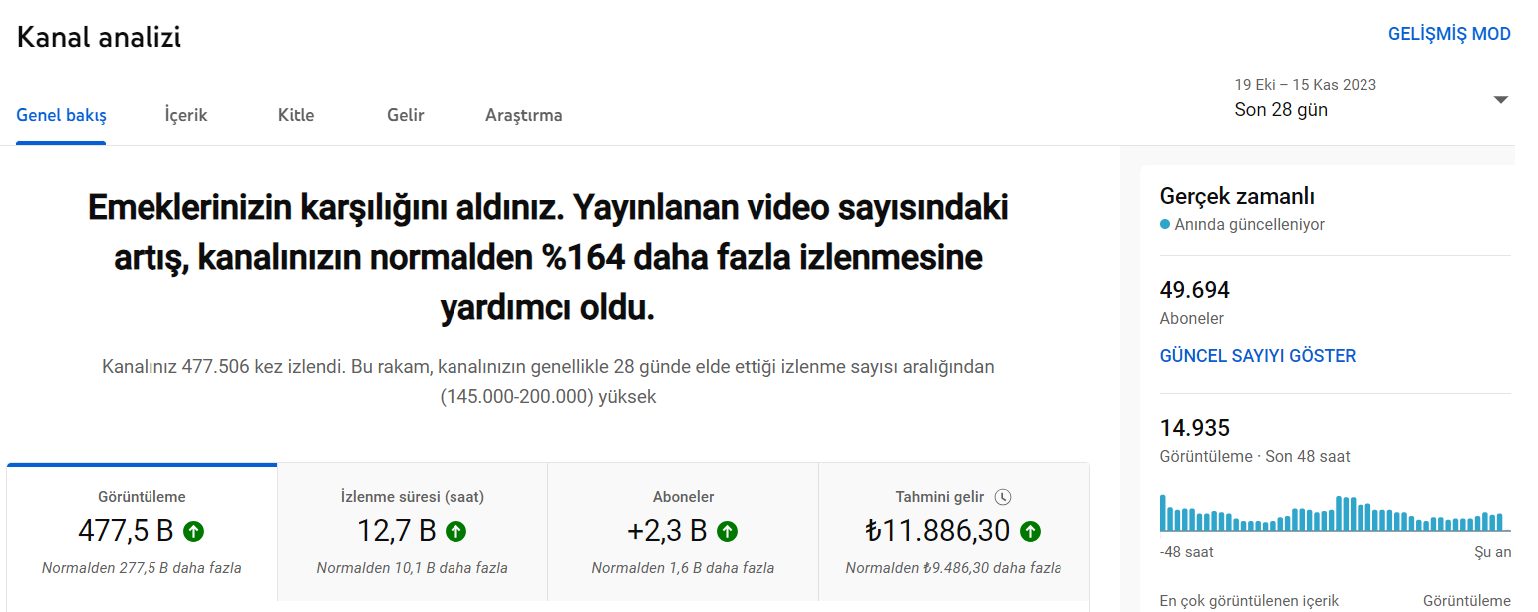Open the Gelir tab
The image size is (1538, 612).
click(x=406, y=115)
